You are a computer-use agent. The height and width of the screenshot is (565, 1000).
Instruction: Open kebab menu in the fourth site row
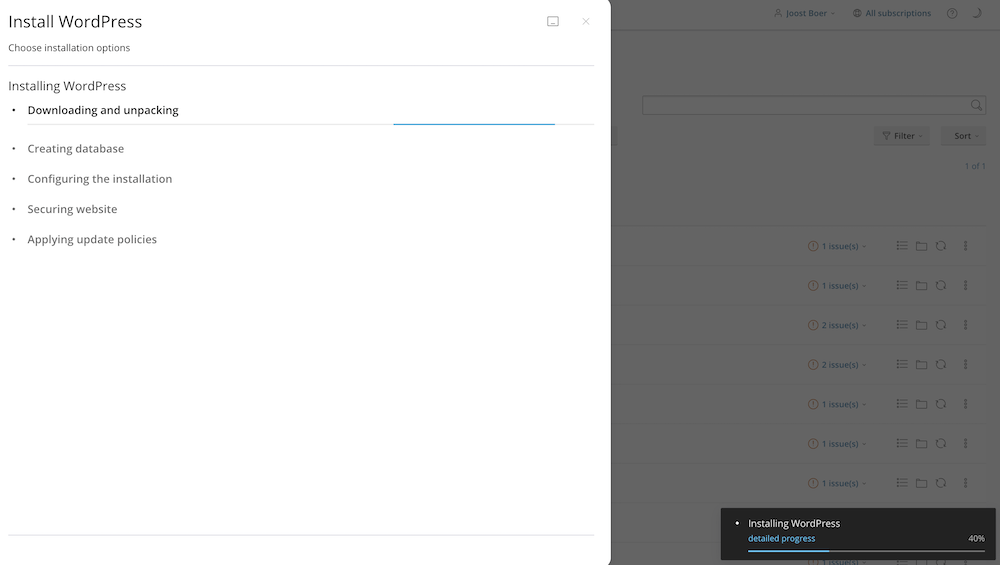click(x=966, y=365)
